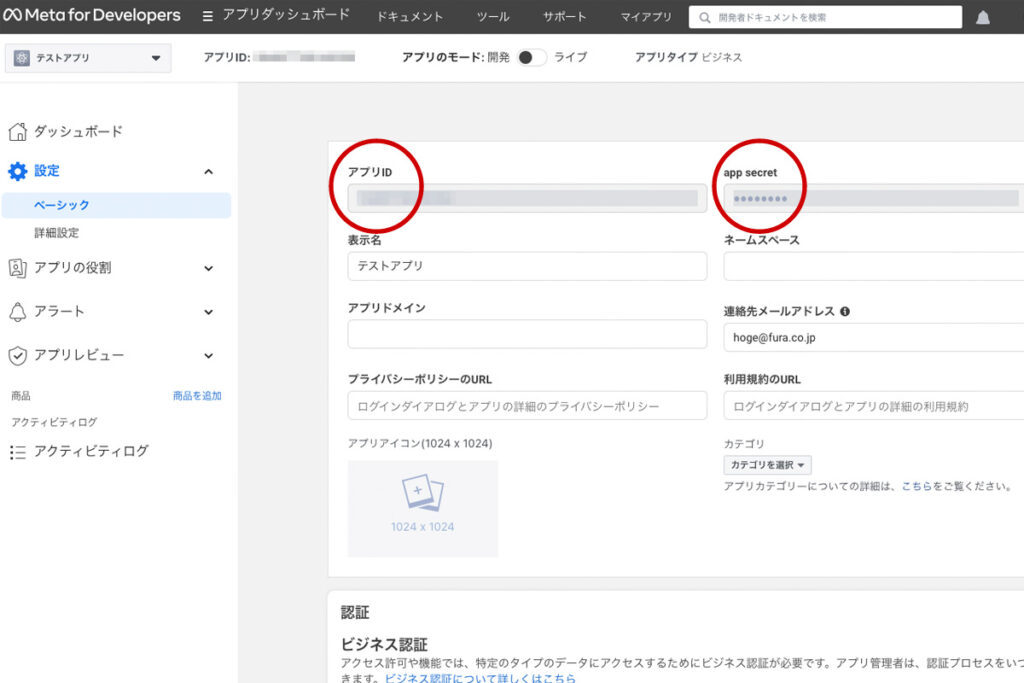The height and width of the screenshot is (683, 1024).
Task: Click the notification bell icon
Action: pos(983,18)
